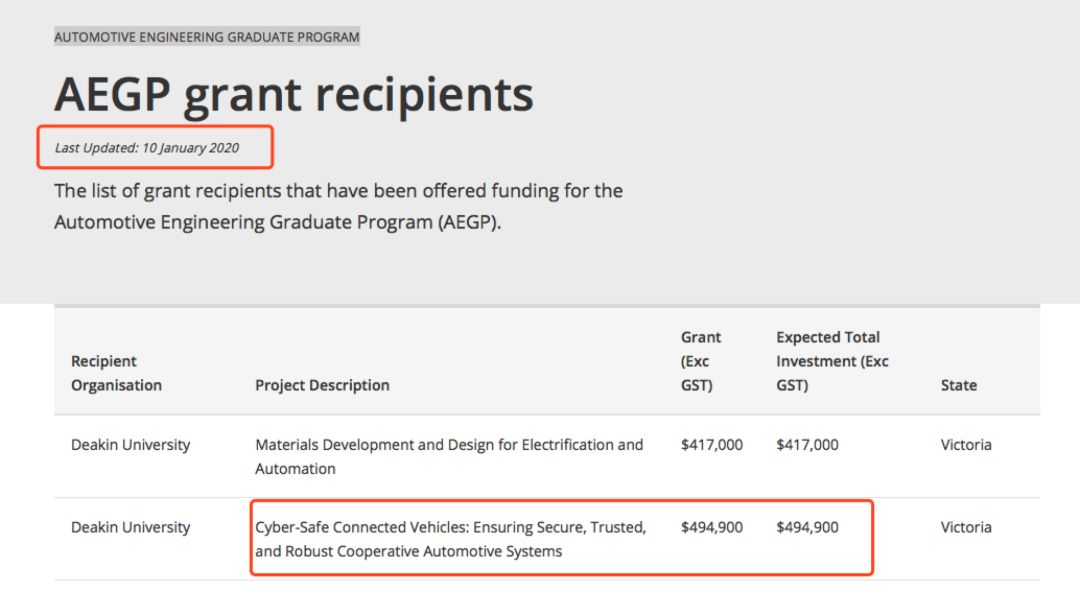Click the $494,900 expected total investment value
Image resolution: width=1080 pixels, height=591 pixels.
coord(807,528)
